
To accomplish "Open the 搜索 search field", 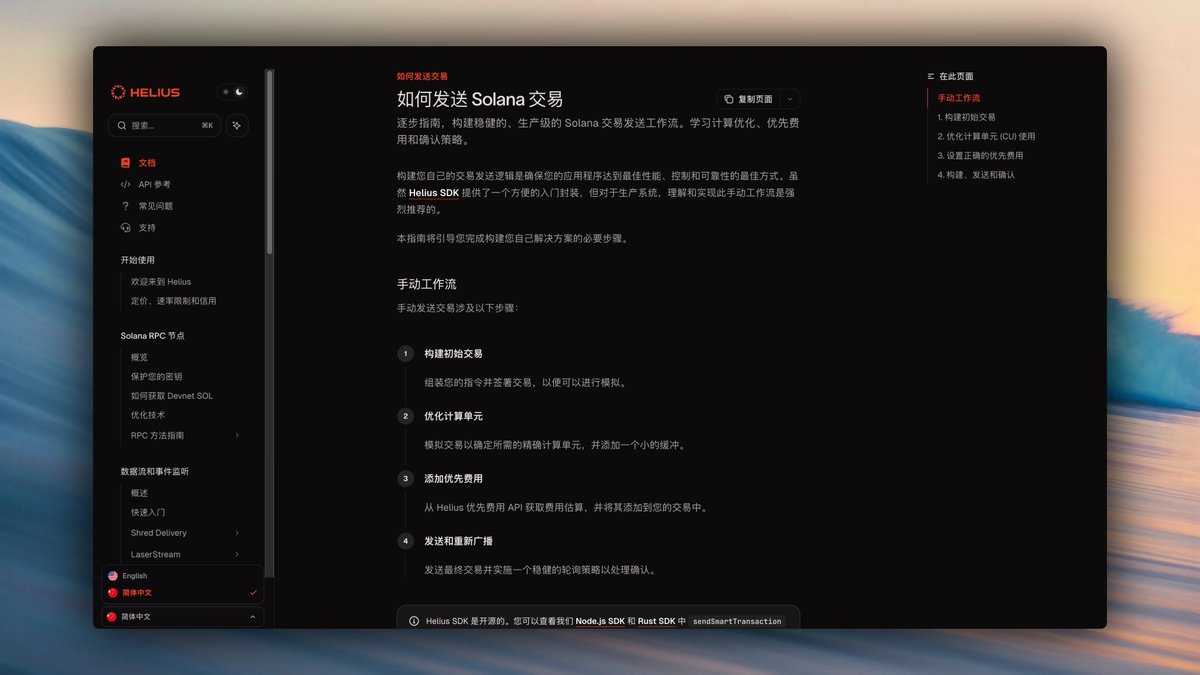I will click(x=164, y=126).
